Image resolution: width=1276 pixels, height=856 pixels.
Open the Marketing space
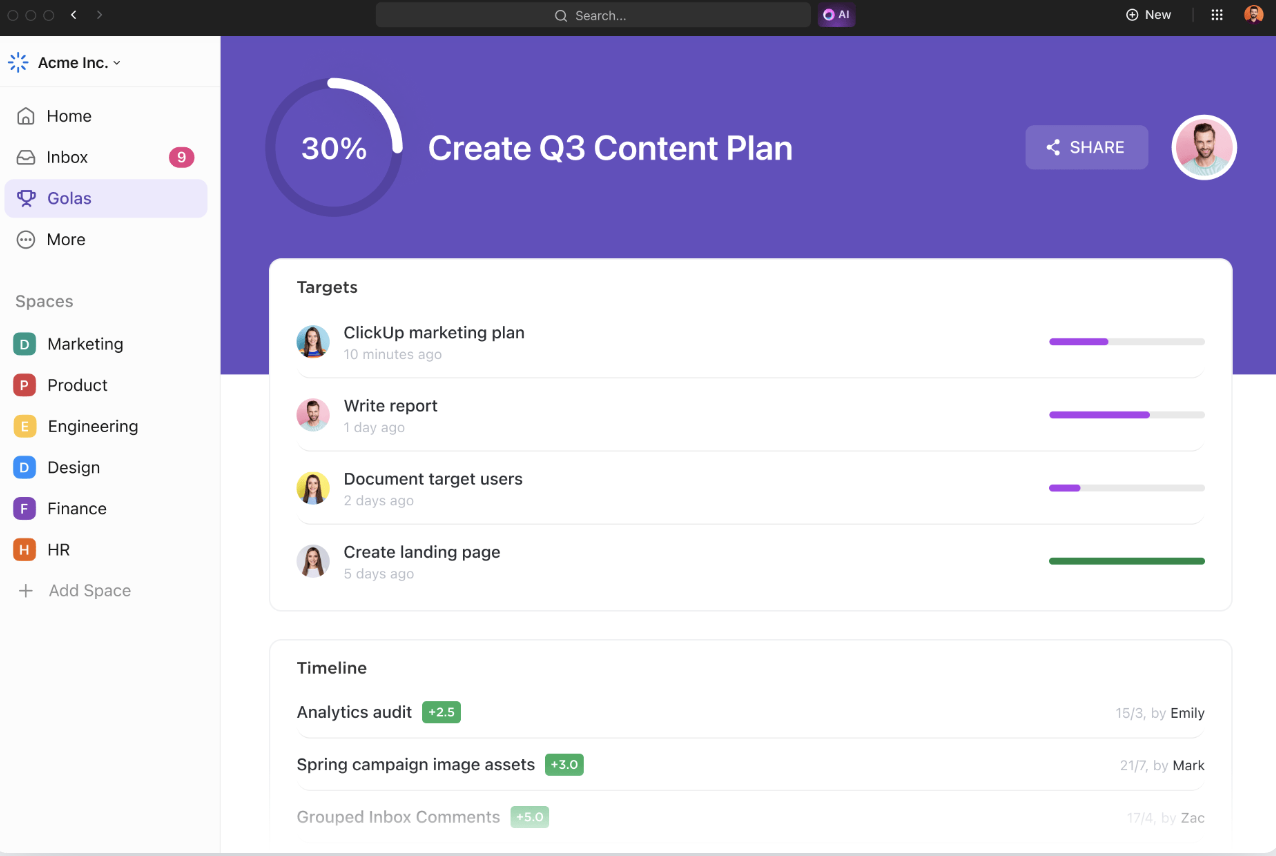[x=85, y=344]
